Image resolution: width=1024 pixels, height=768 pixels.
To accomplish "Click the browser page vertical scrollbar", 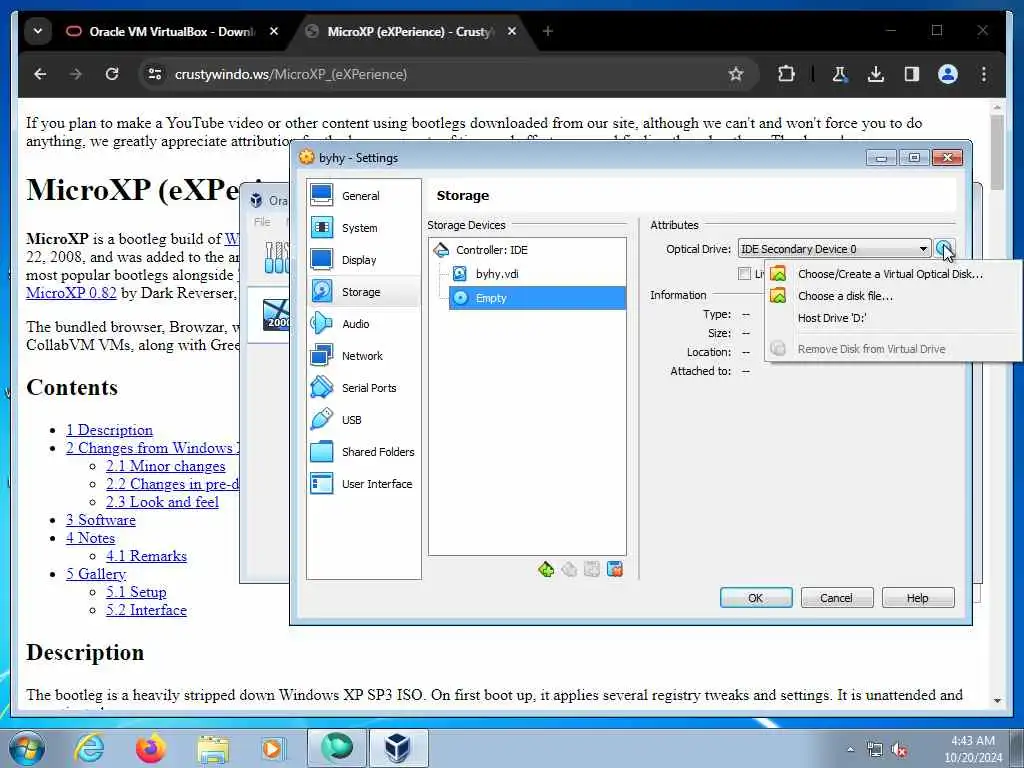I will pos(997,152).
